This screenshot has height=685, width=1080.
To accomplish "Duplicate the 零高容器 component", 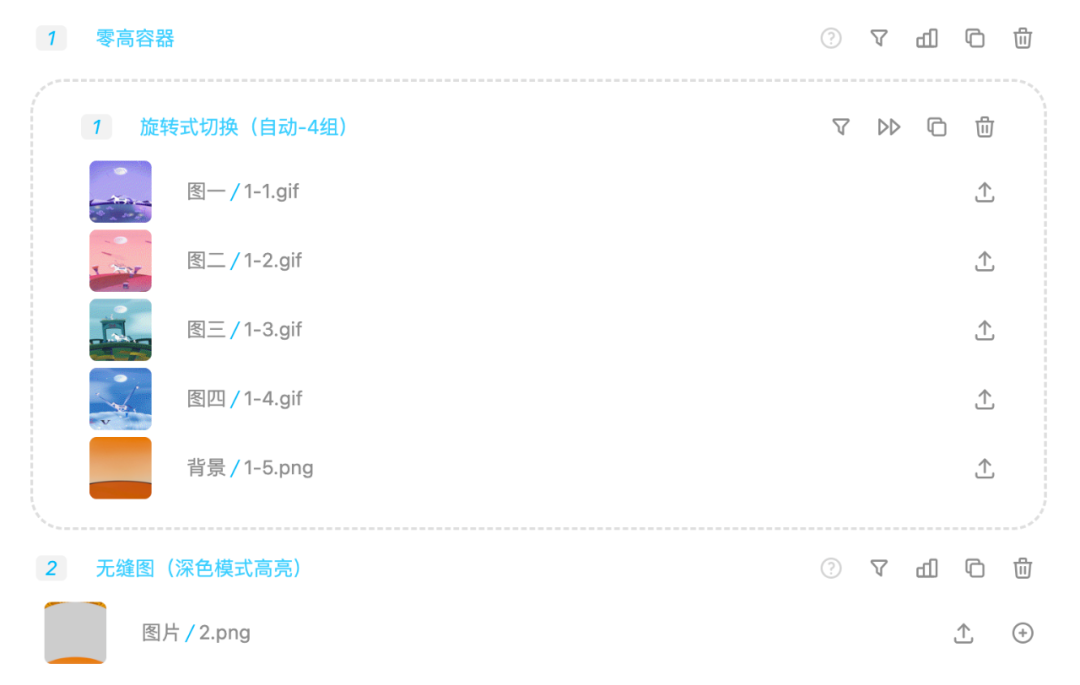I will (975, 39).
